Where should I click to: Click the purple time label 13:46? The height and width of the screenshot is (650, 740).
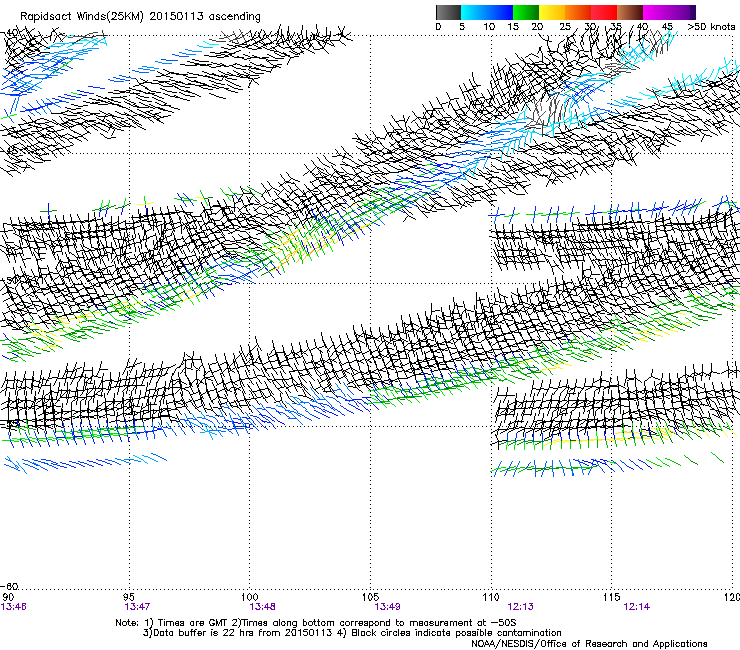(14, 607)
